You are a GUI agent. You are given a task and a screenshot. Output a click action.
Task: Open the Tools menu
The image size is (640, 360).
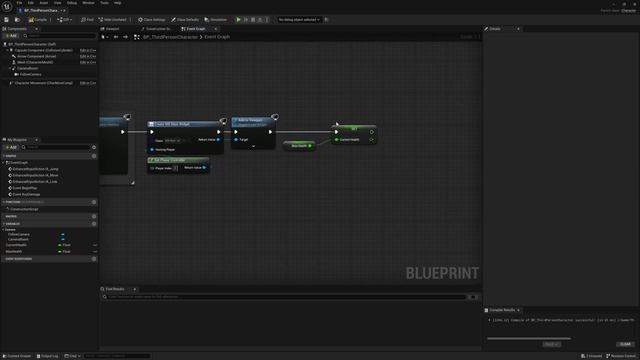104,3
